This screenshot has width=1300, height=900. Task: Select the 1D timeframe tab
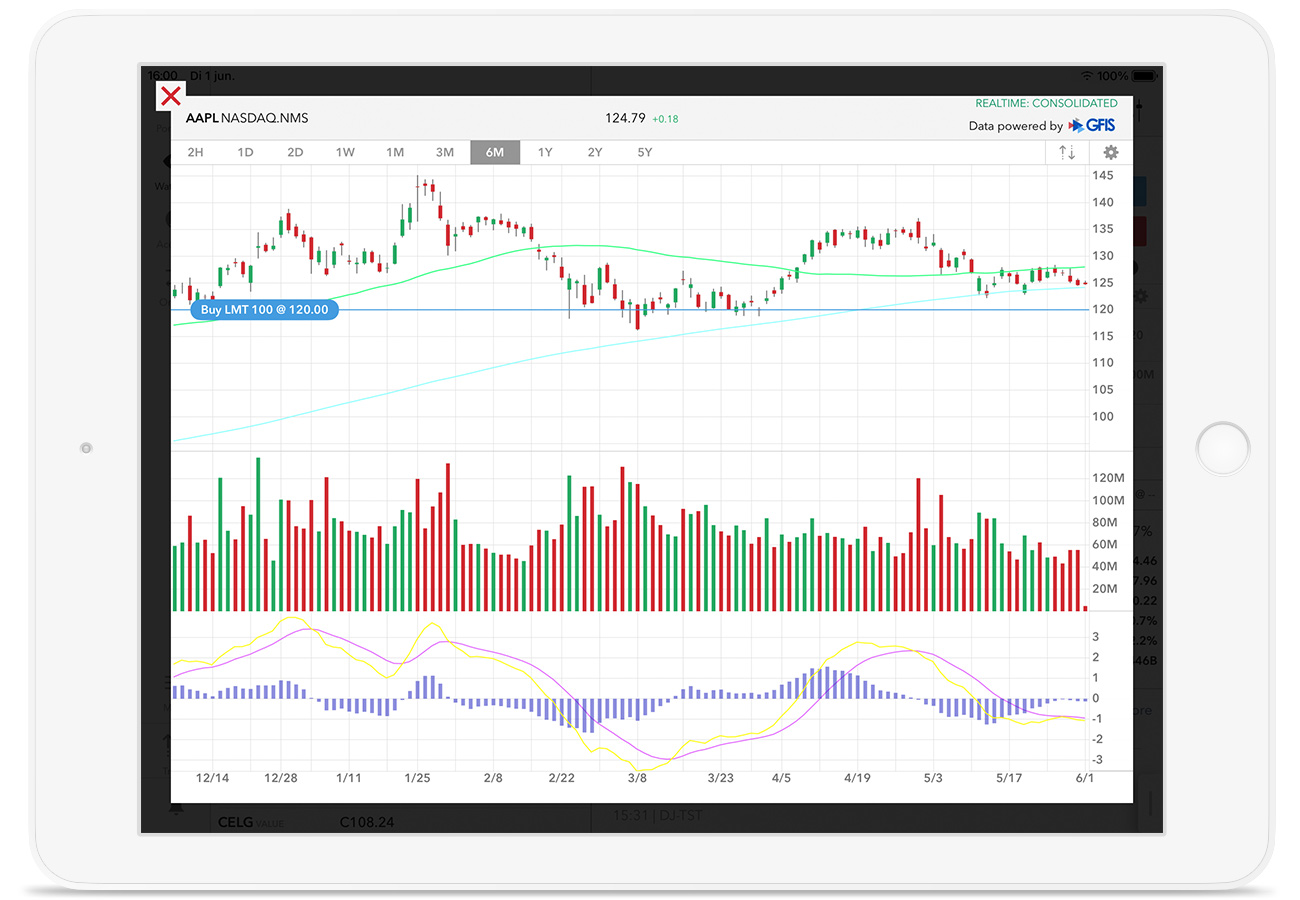245,152
